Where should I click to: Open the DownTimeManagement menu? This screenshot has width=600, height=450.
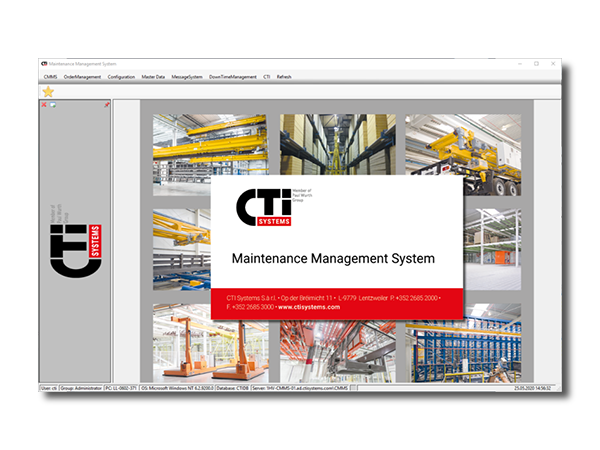[233, 77]
